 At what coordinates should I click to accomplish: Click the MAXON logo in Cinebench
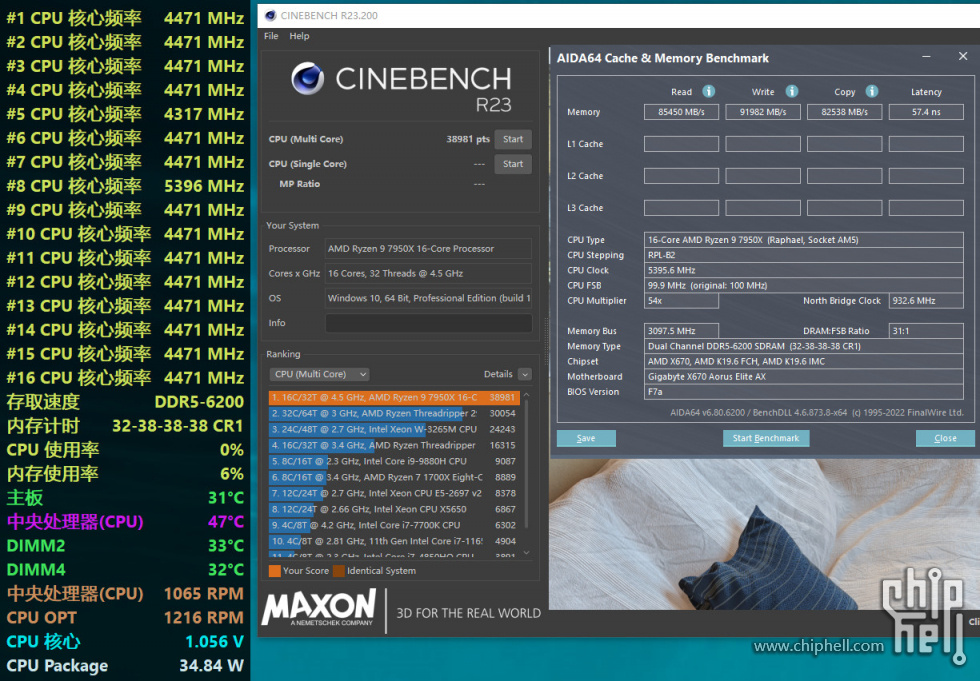(319, 608)
